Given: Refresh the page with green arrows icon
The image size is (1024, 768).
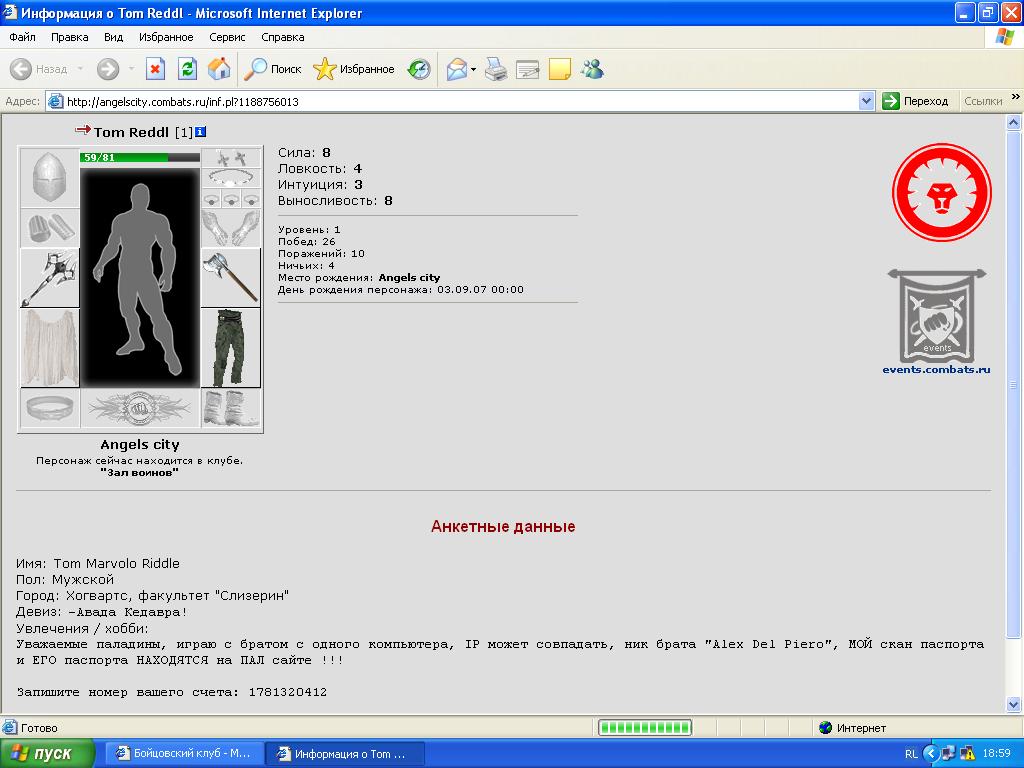Looking at the screenshot, I should tap(187, 69).
